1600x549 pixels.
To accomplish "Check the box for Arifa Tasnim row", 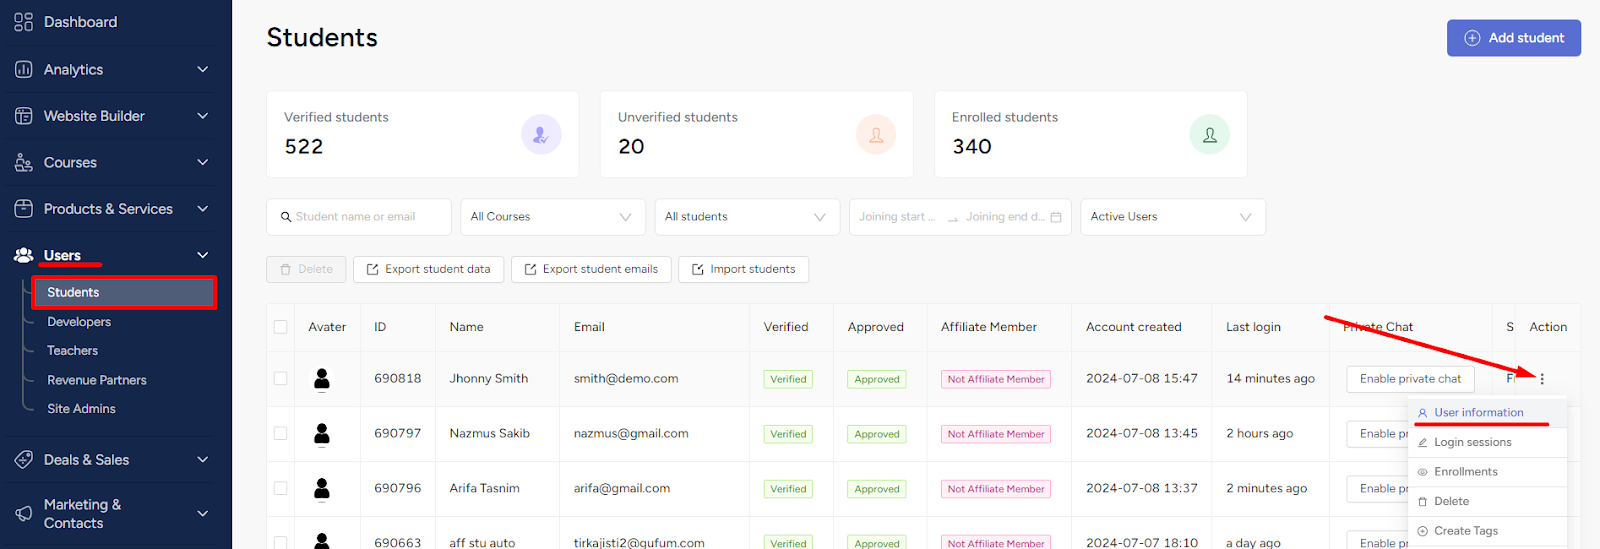I will pos(281,489).
